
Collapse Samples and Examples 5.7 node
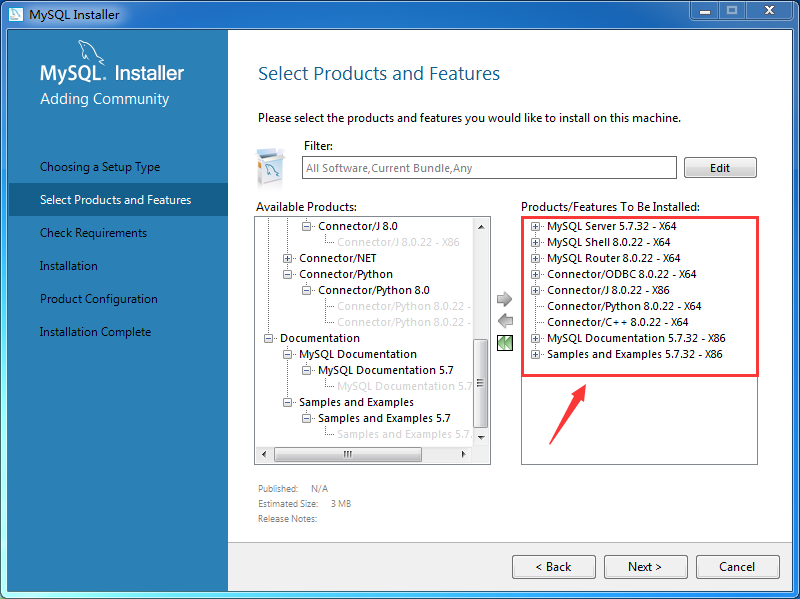point(306,418)
